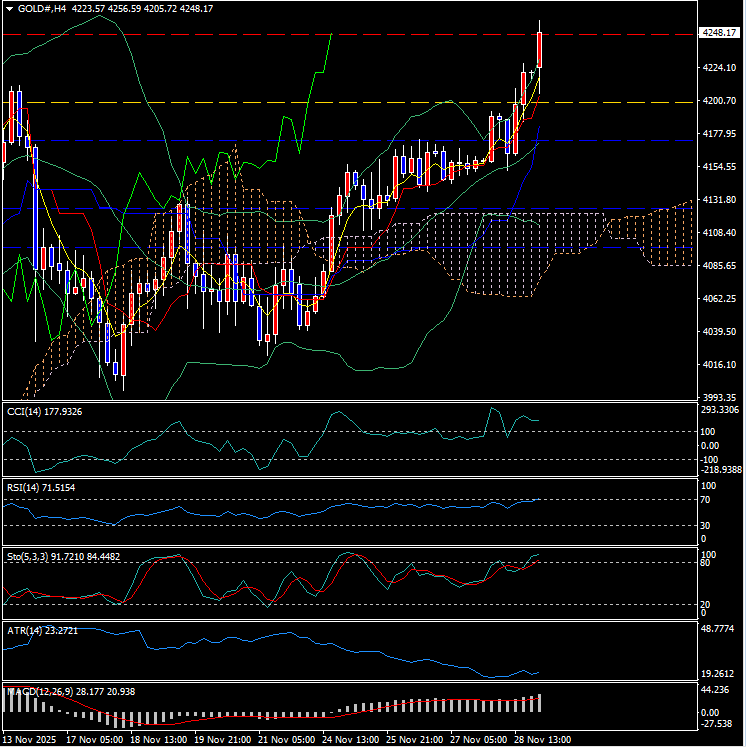Viewport: 746px width, 748px height.
Task: Select the yellow dashed line near 4200.70
Action: click(250, 102)
